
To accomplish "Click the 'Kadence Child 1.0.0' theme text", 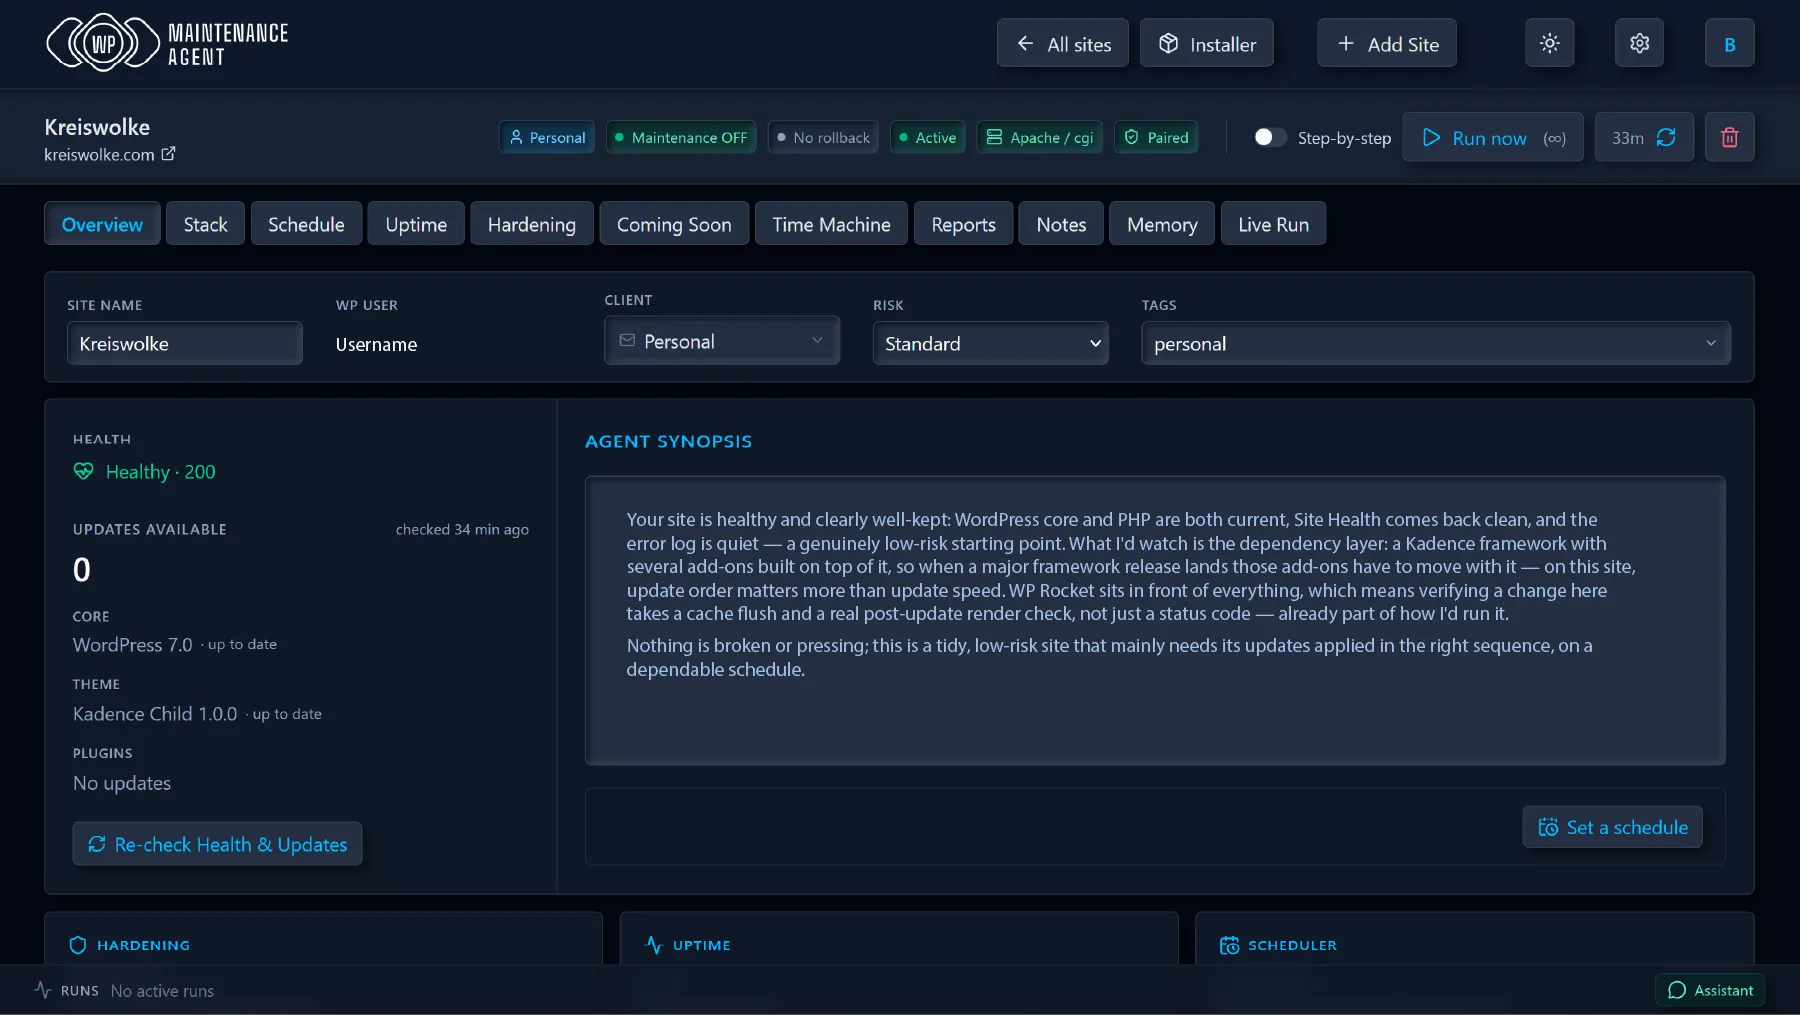I will pos(155,714).
